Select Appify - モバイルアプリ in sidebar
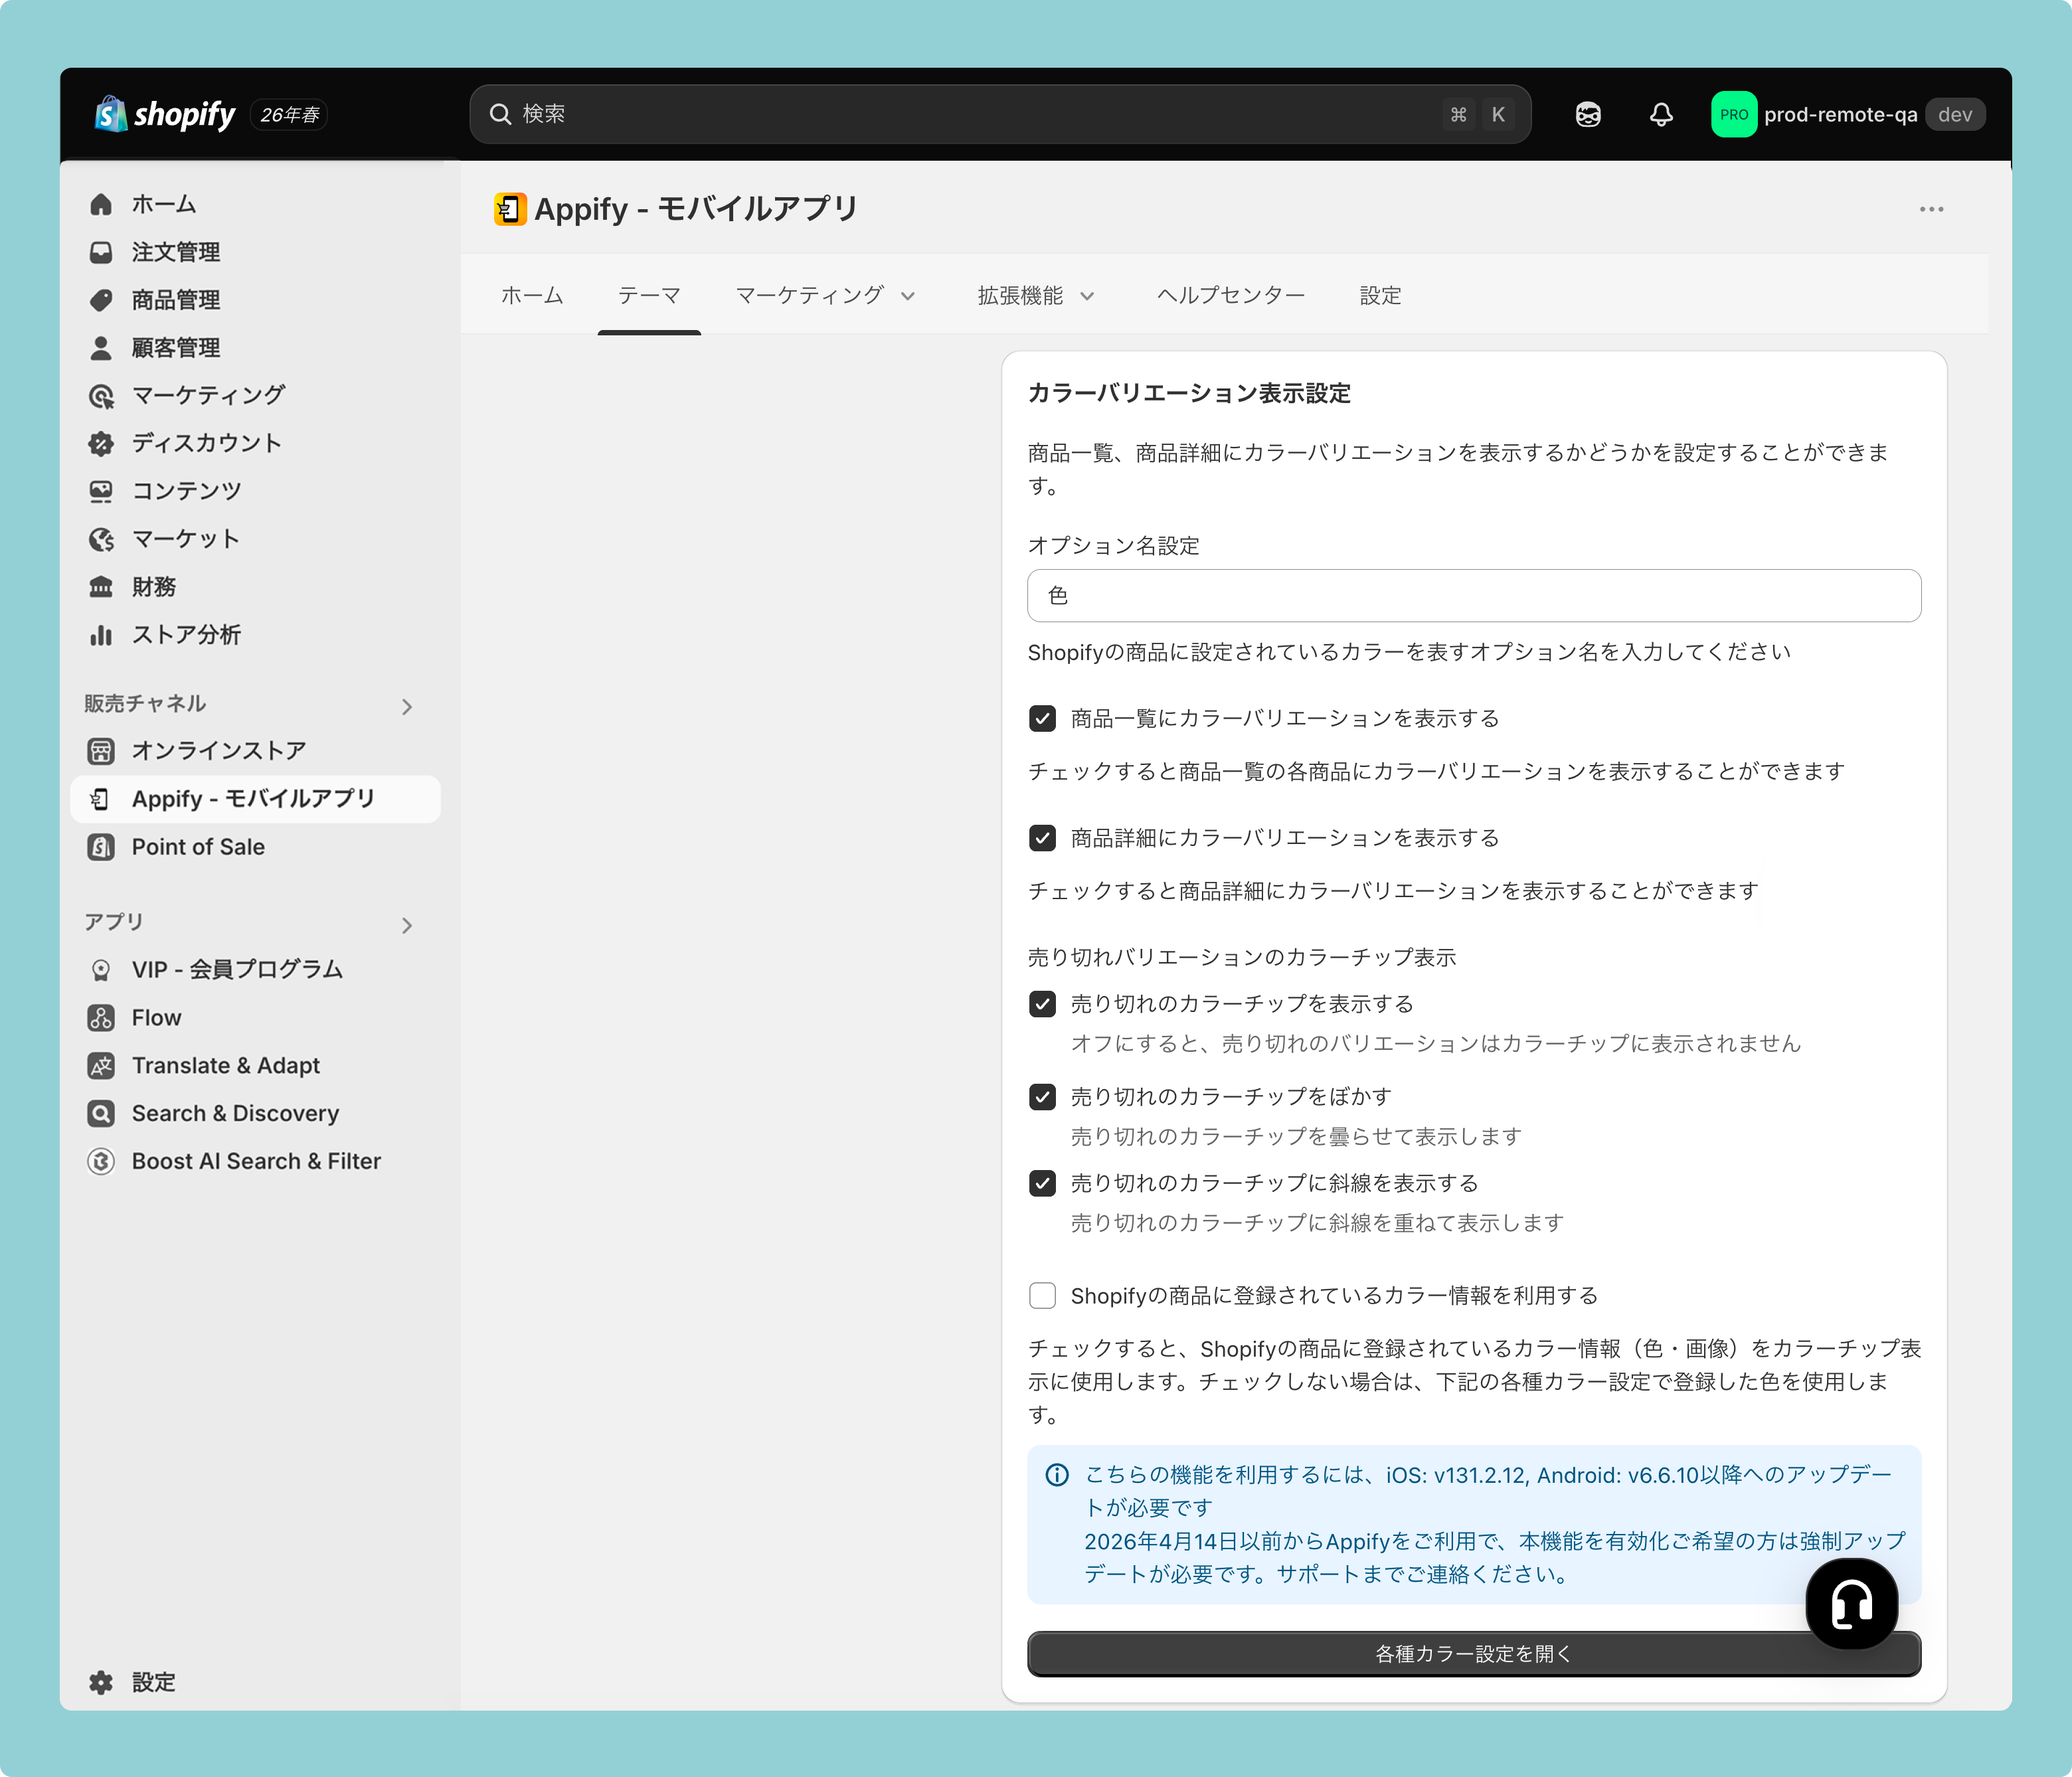The height and width of the screenshot is (1777, 2072). click(x=256, y=799)
